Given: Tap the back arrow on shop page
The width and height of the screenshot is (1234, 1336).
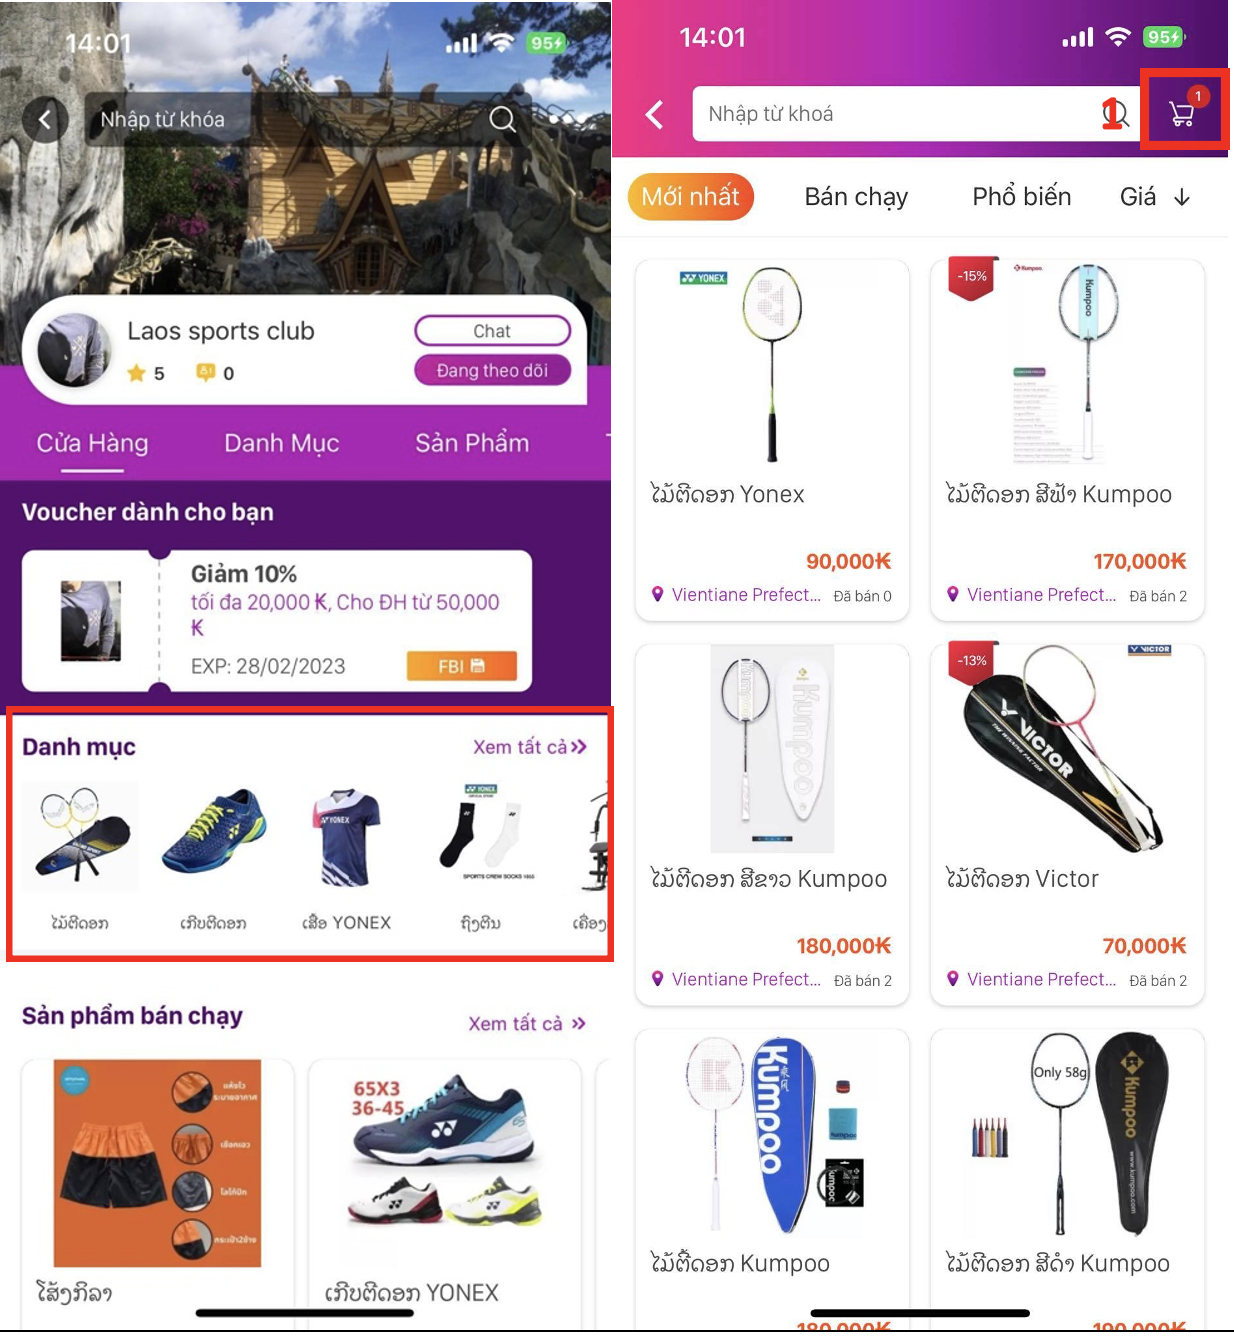Looking at the screenshot, I should tap(45, 120).
